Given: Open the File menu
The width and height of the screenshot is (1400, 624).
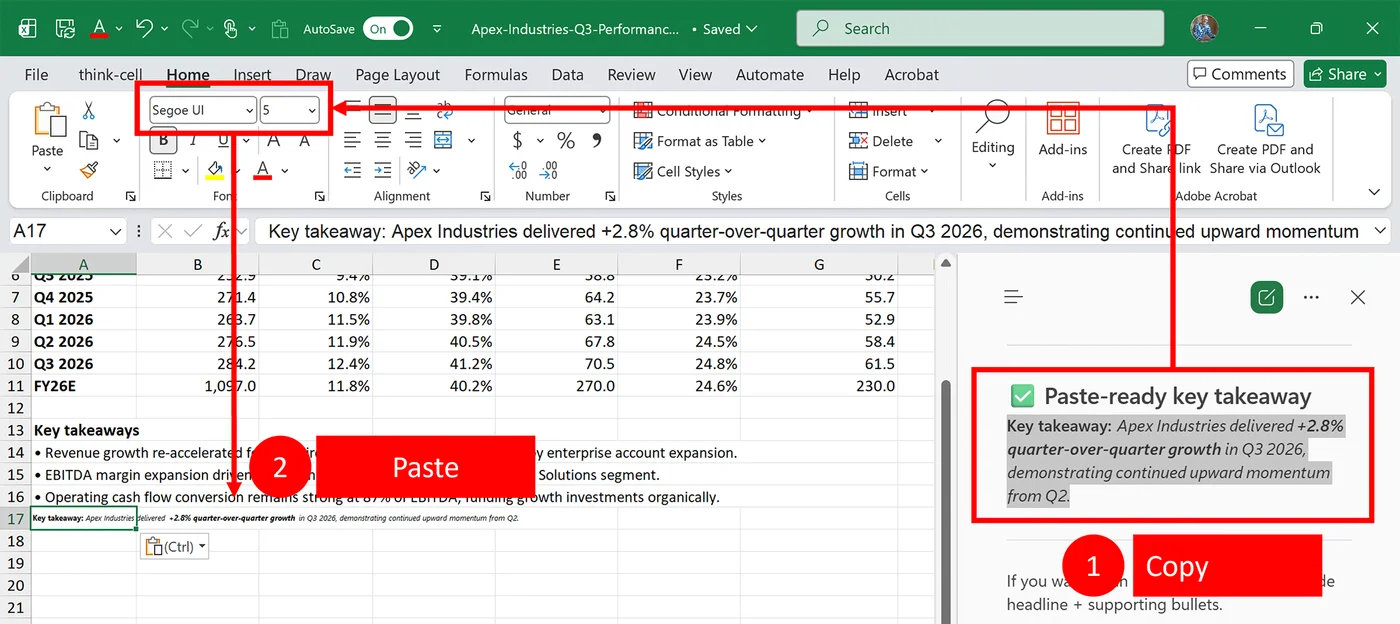Looking at the screenshot, I should pos(36,74).
